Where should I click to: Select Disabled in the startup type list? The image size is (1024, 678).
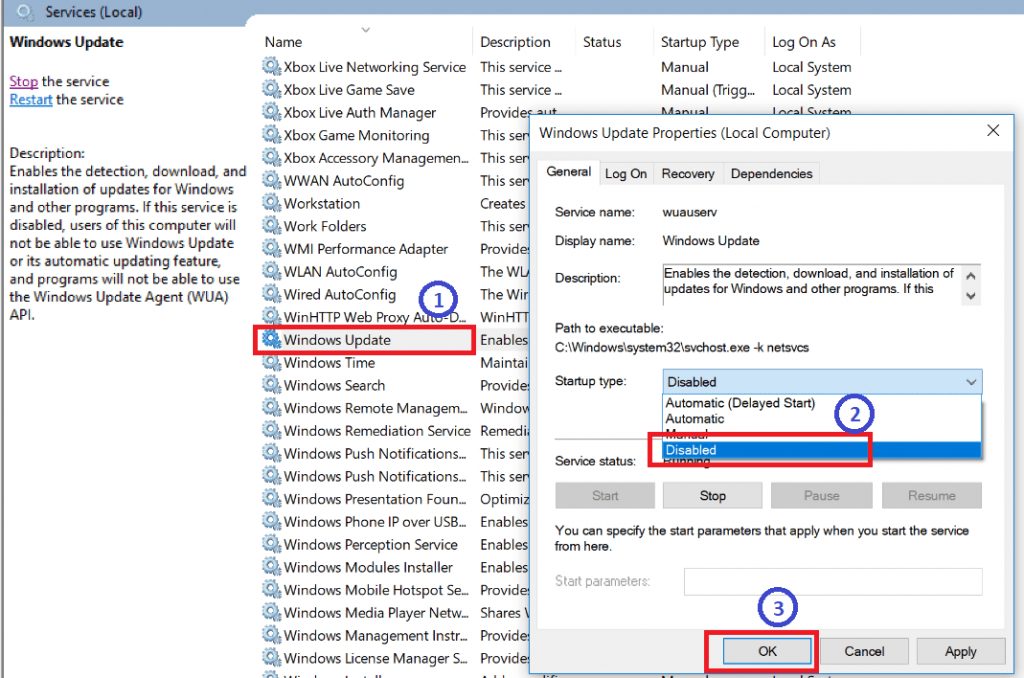[x=738, y=450]
